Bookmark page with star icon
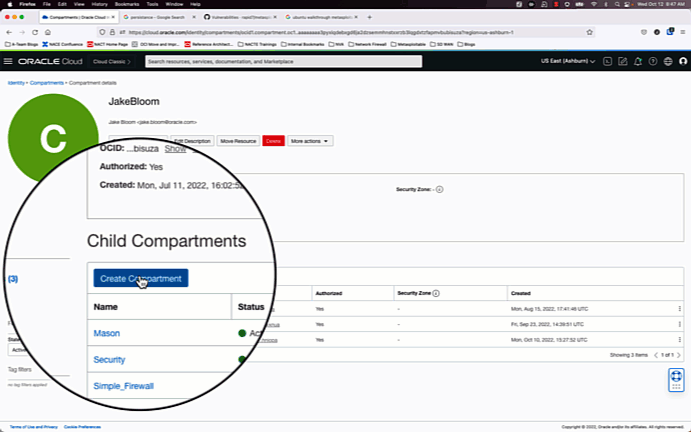691x432 pixels. (x=590, y=32)
